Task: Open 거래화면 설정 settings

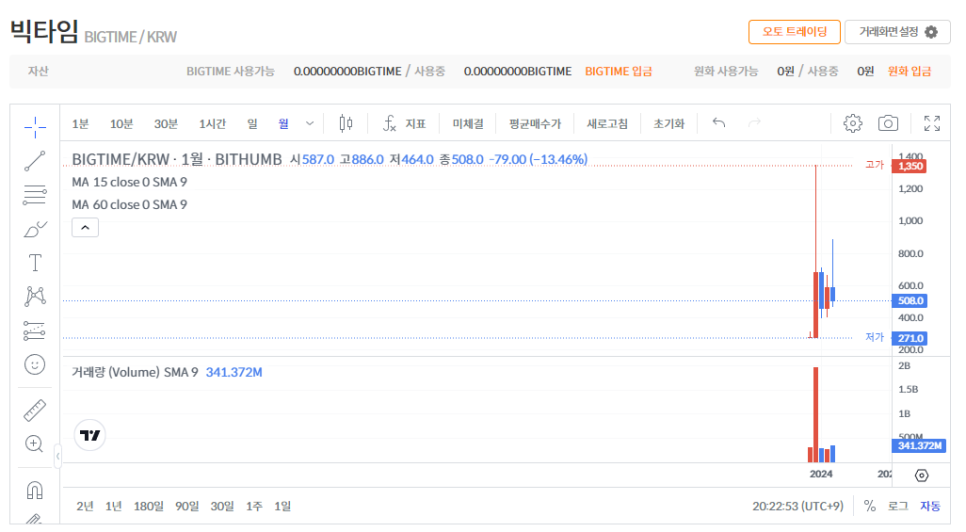Action: 897,31
